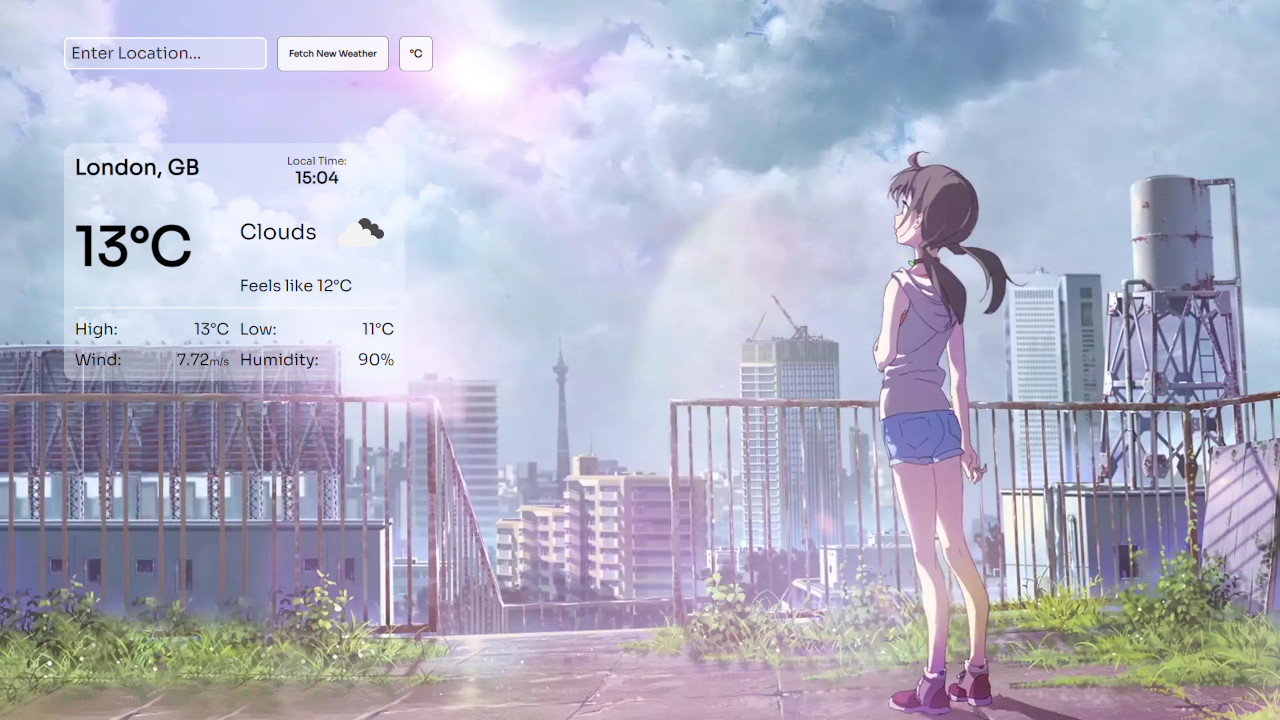Toggle the °C temperature unit button

(416, 54)
